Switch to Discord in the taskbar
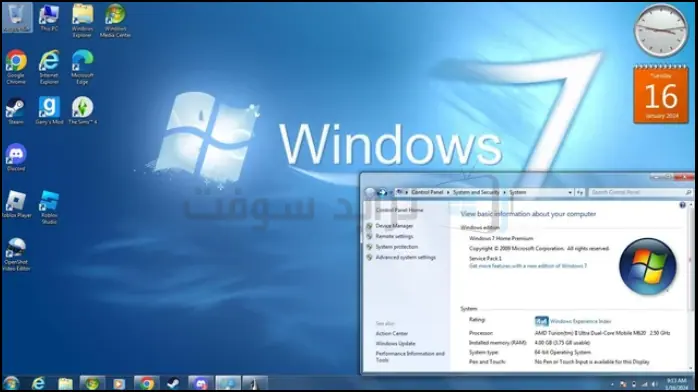 tap(200, 383)
